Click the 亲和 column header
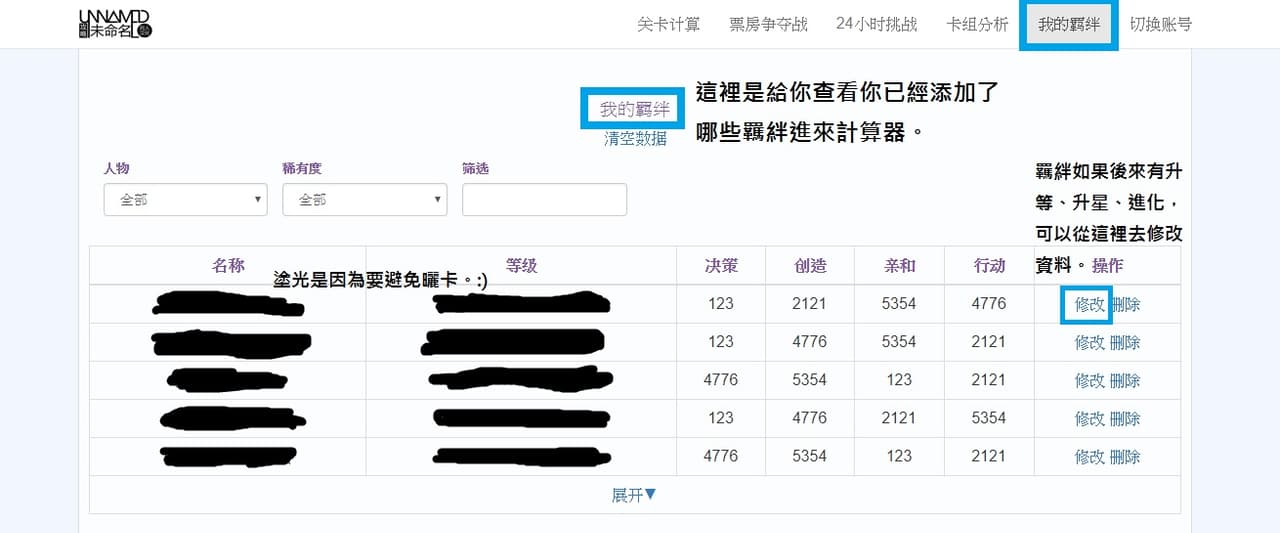1280x533 pixels. tap(899, 265)
